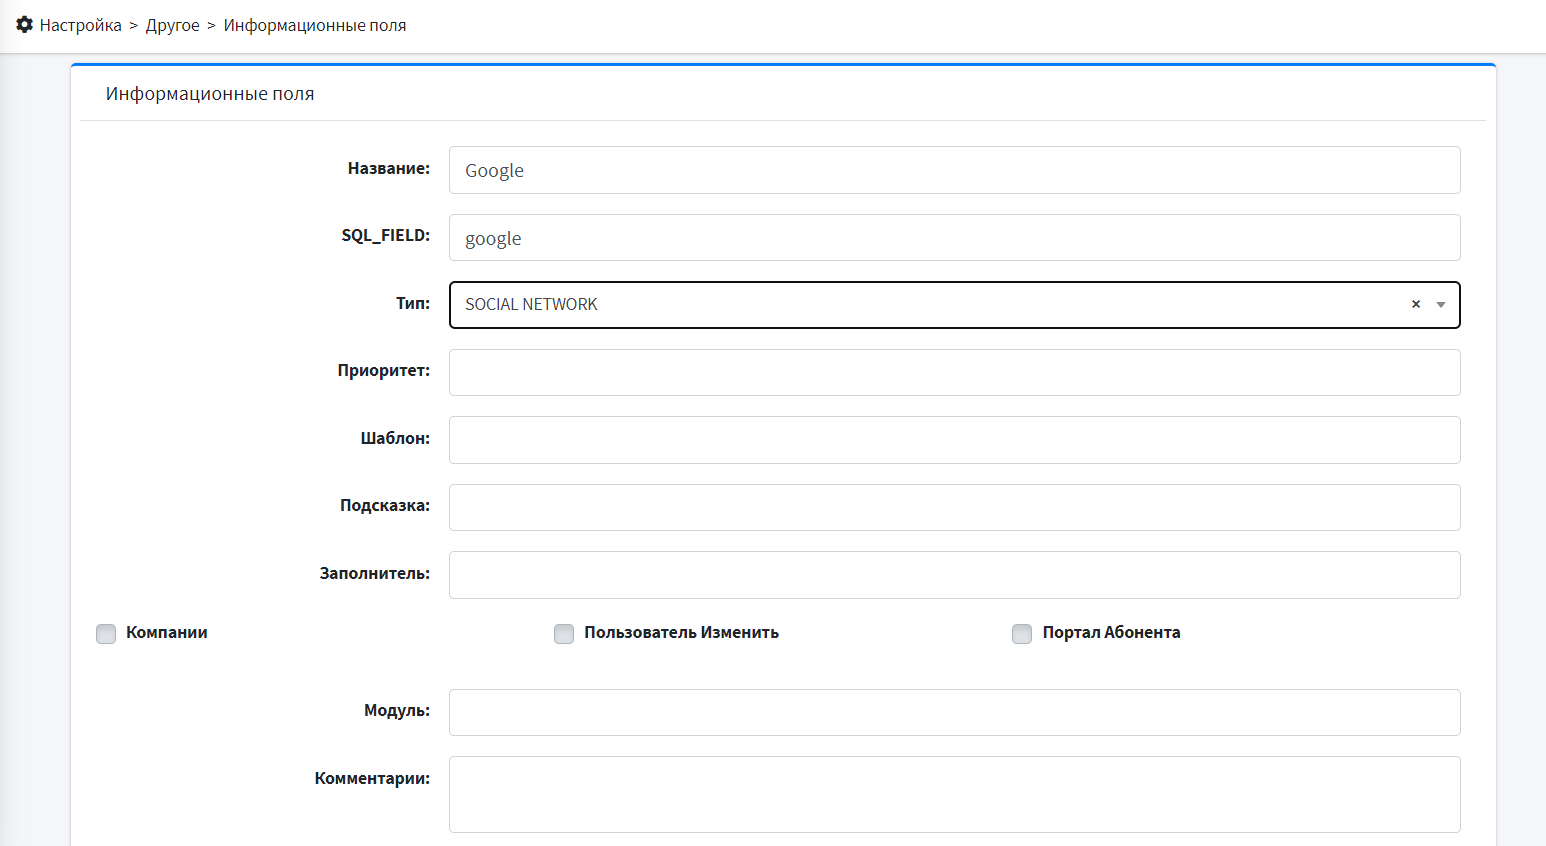Image resolution: width=1546 pixels, height=846 pixels.
Task: Open Другое breadcrumb link
Action: click(x=173, y=25)
